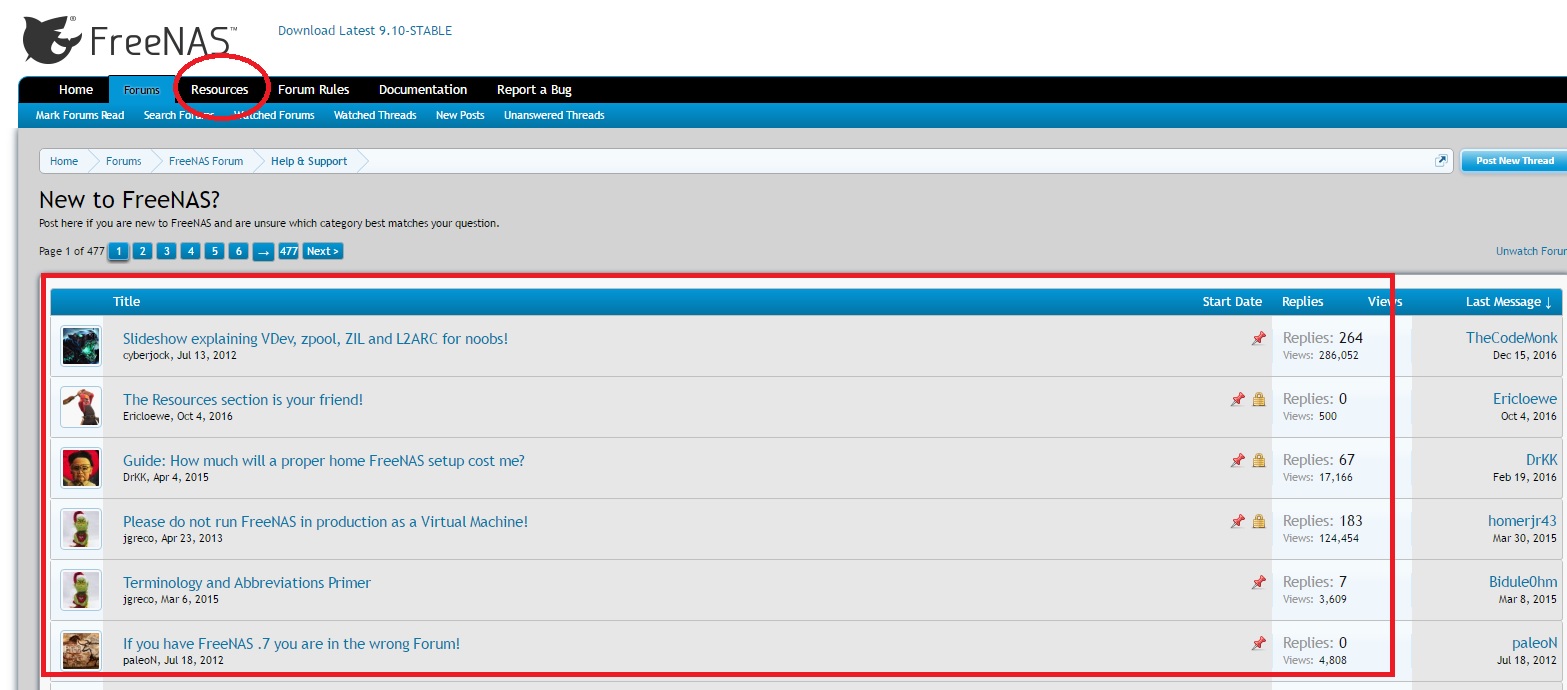1567x690 pixels.
Task: Click the lock icon on the Virtual Machine thread
Action: click(1259, 522)
